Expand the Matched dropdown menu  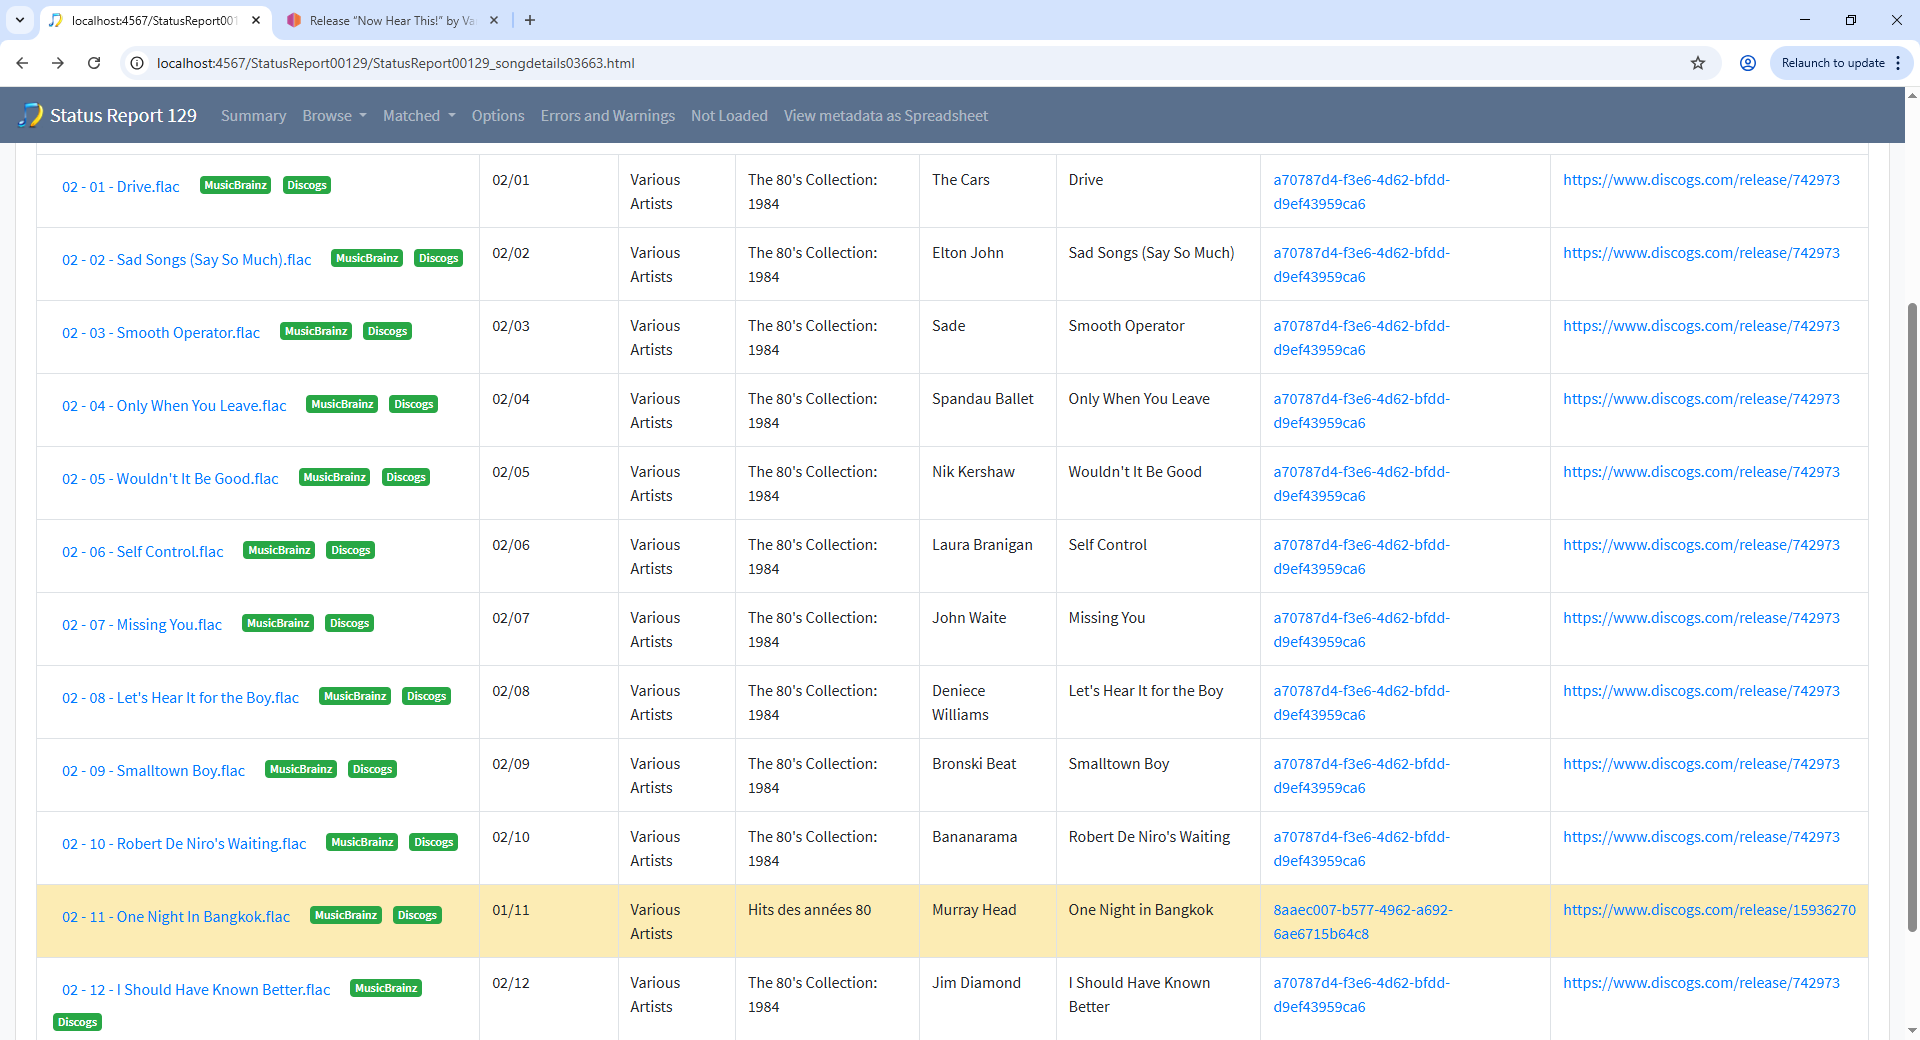click(x=419, y=116)
